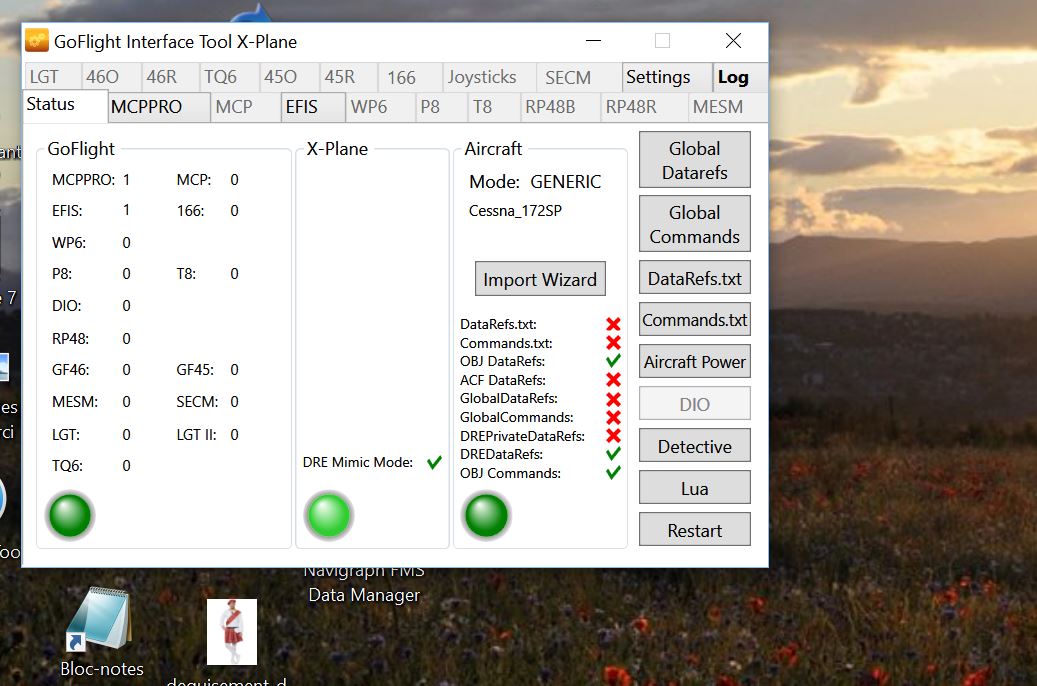Open the desktop image file thumbnail
This screenshot has width=1037, height=686.
[x=232, y=632]
